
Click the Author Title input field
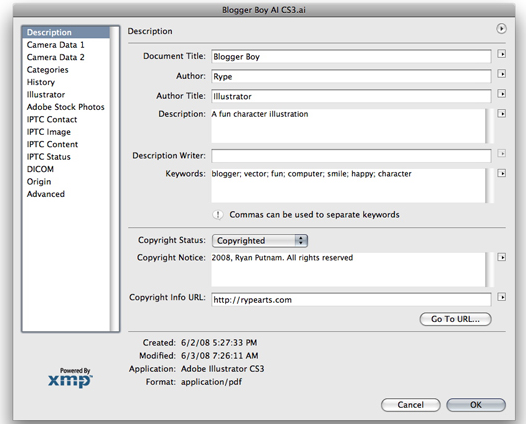pos(351,96)
